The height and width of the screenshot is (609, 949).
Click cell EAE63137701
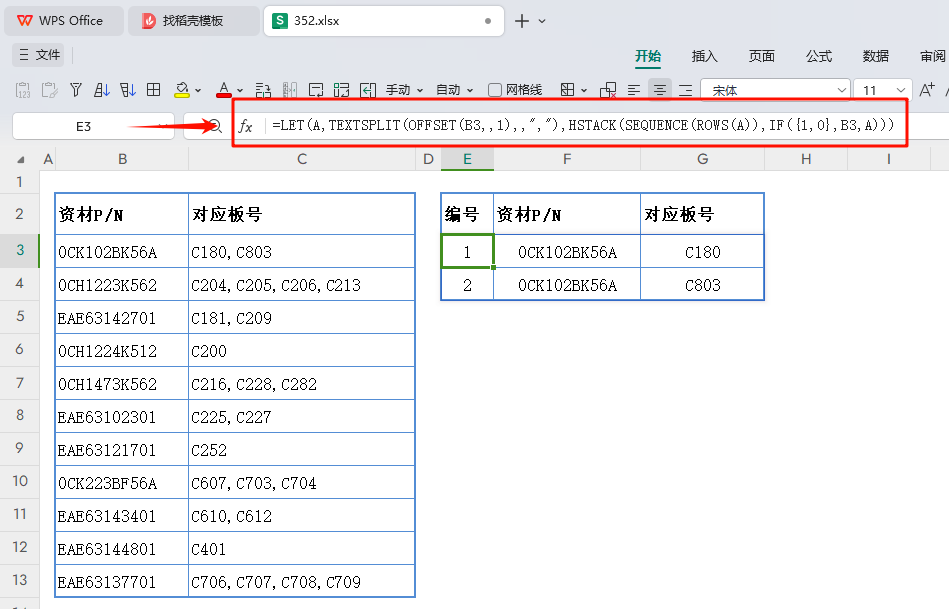(x=122, y=582)
